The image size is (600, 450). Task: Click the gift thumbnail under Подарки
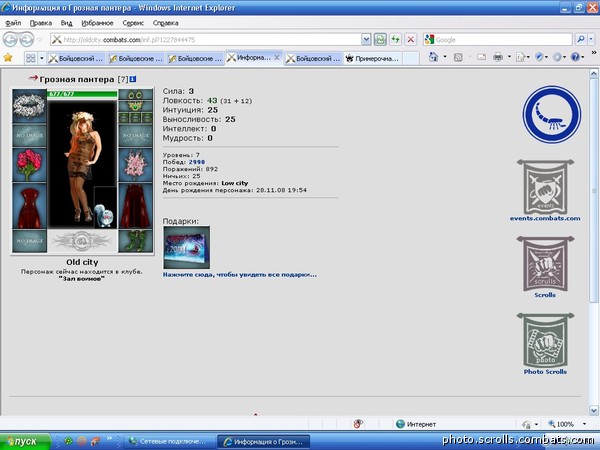click(x=187, y=247)
